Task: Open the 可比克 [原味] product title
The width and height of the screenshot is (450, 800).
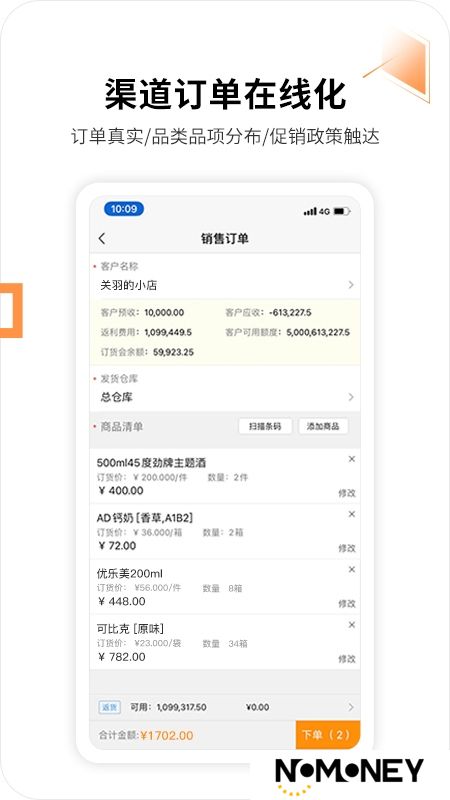Action: [x=131, y=629]
